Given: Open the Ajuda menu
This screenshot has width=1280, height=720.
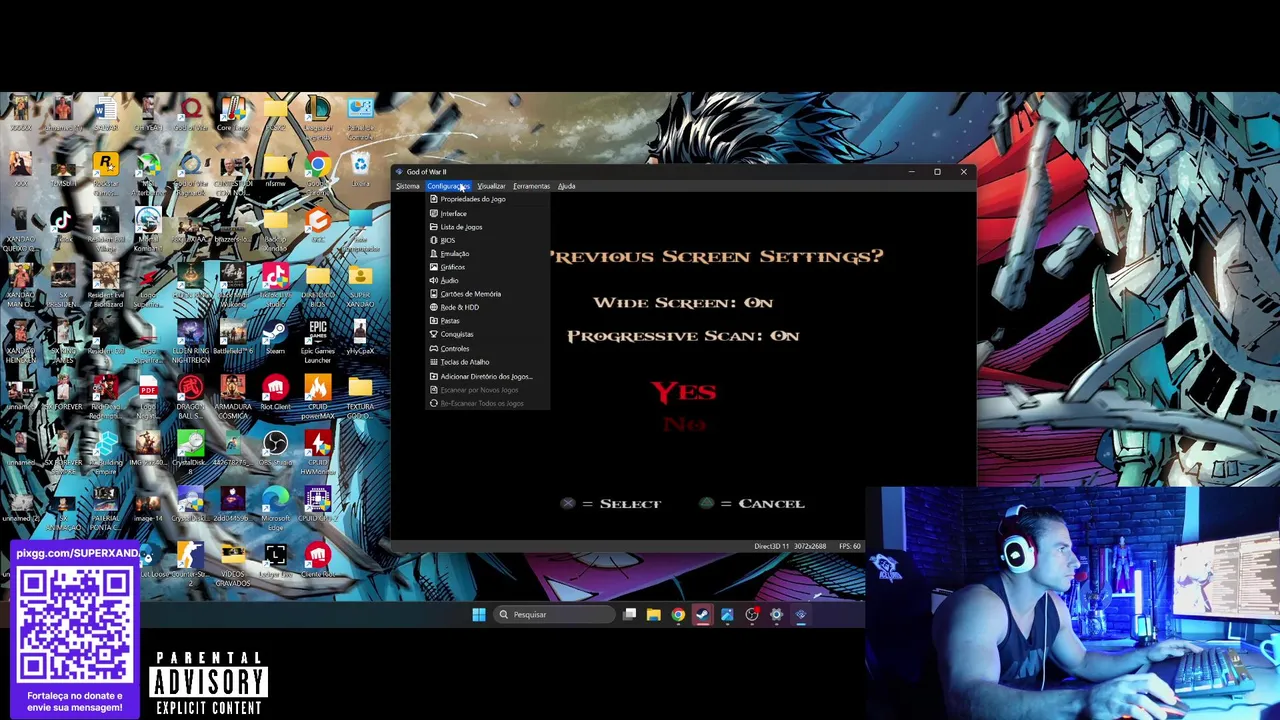Looking at the screenshot, I should (567, 186).
